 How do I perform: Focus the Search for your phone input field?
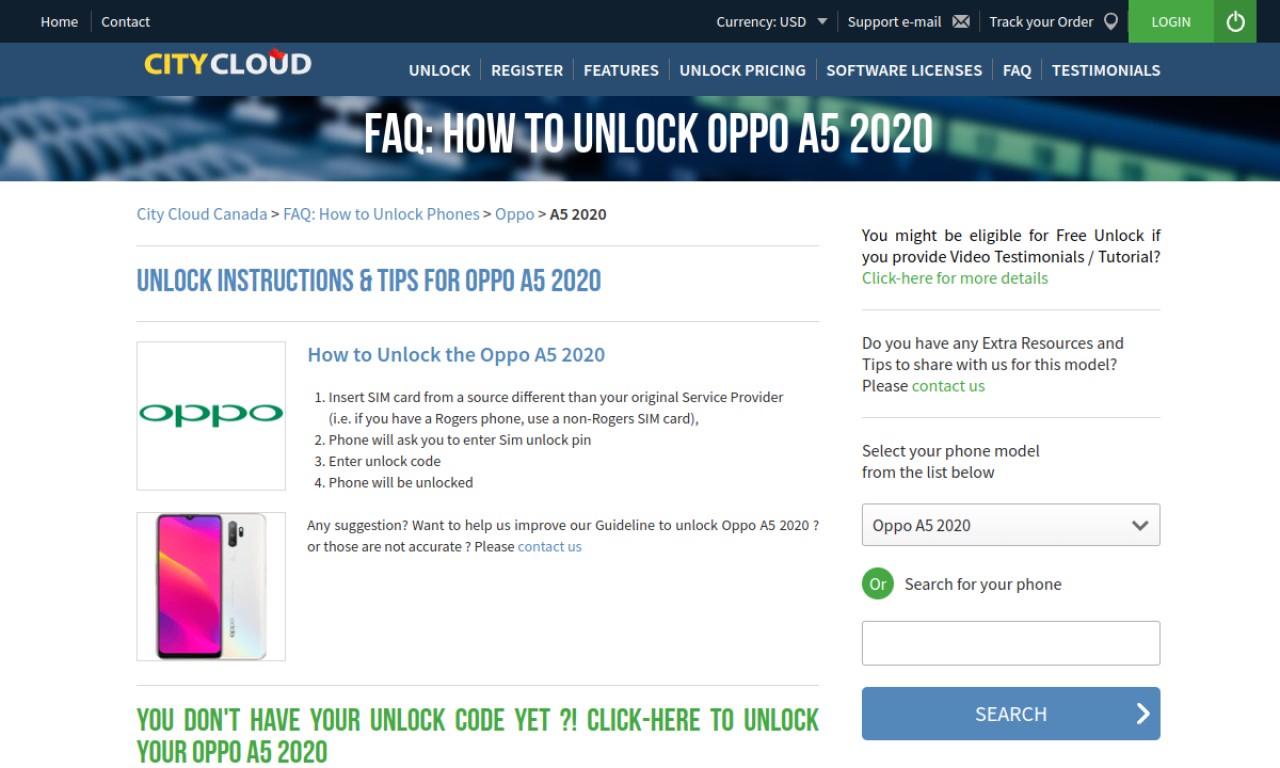click(1011, 643)
